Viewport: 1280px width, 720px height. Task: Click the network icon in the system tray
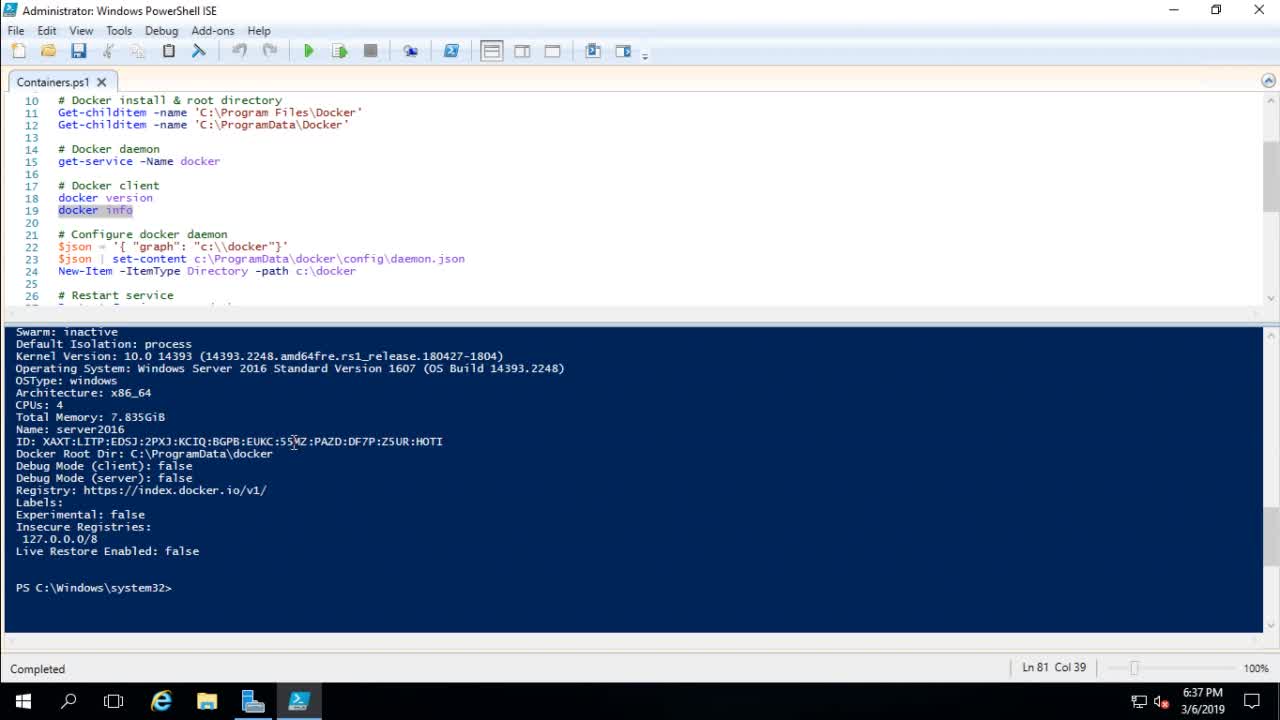[1139, 701]
